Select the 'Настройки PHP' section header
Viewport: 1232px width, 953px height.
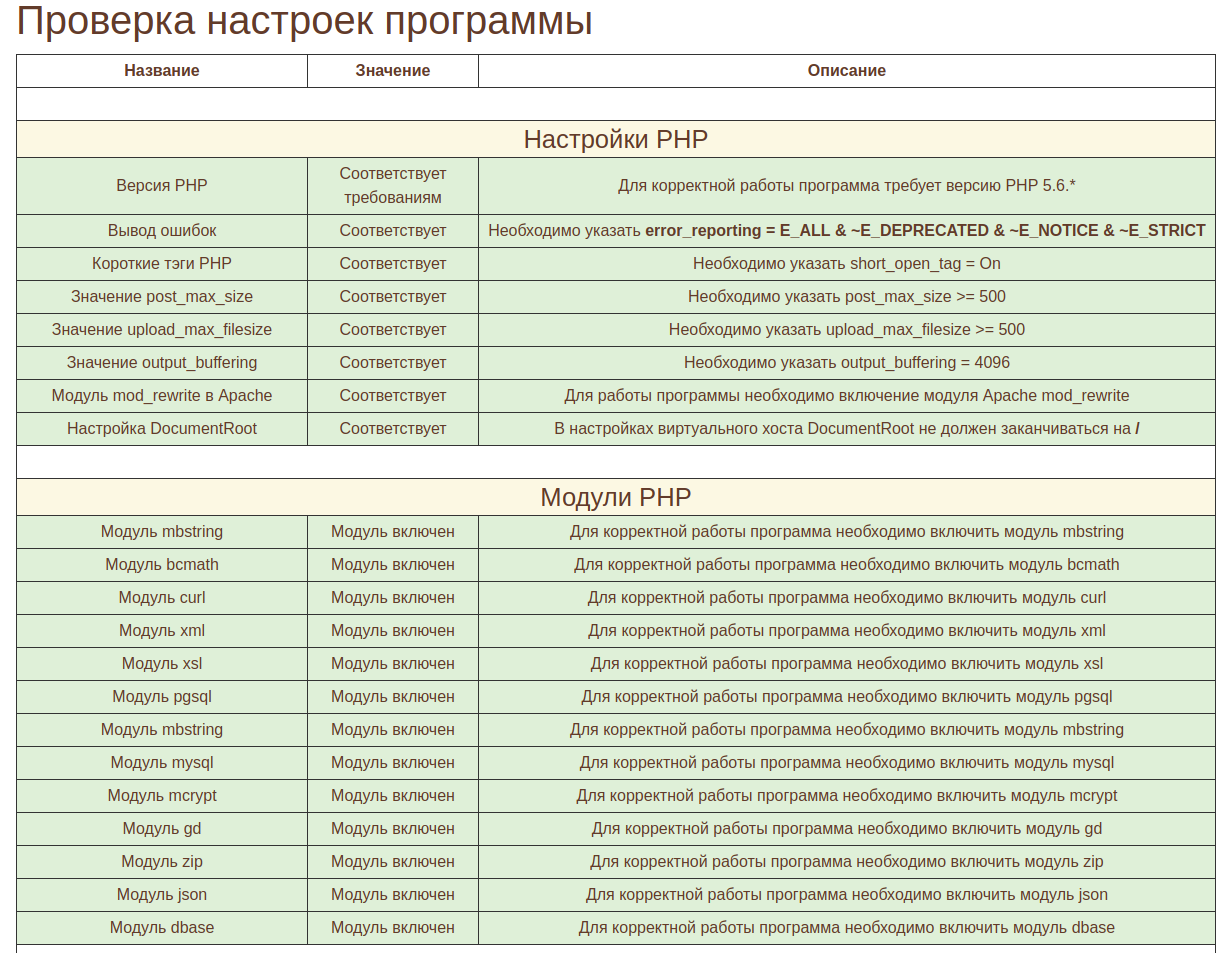pyautogui.click(x=615, y=139)
